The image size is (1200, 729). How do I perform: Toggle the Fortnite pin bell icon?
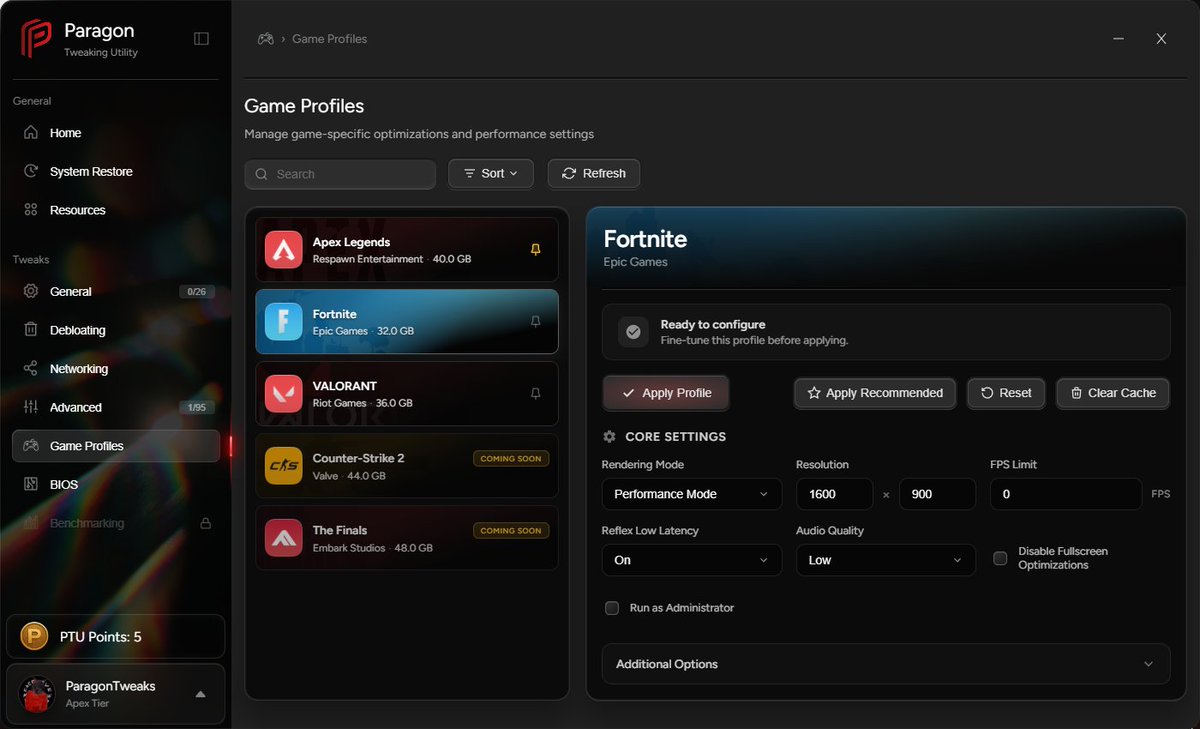pyautogui.click(x=535, y=322)
